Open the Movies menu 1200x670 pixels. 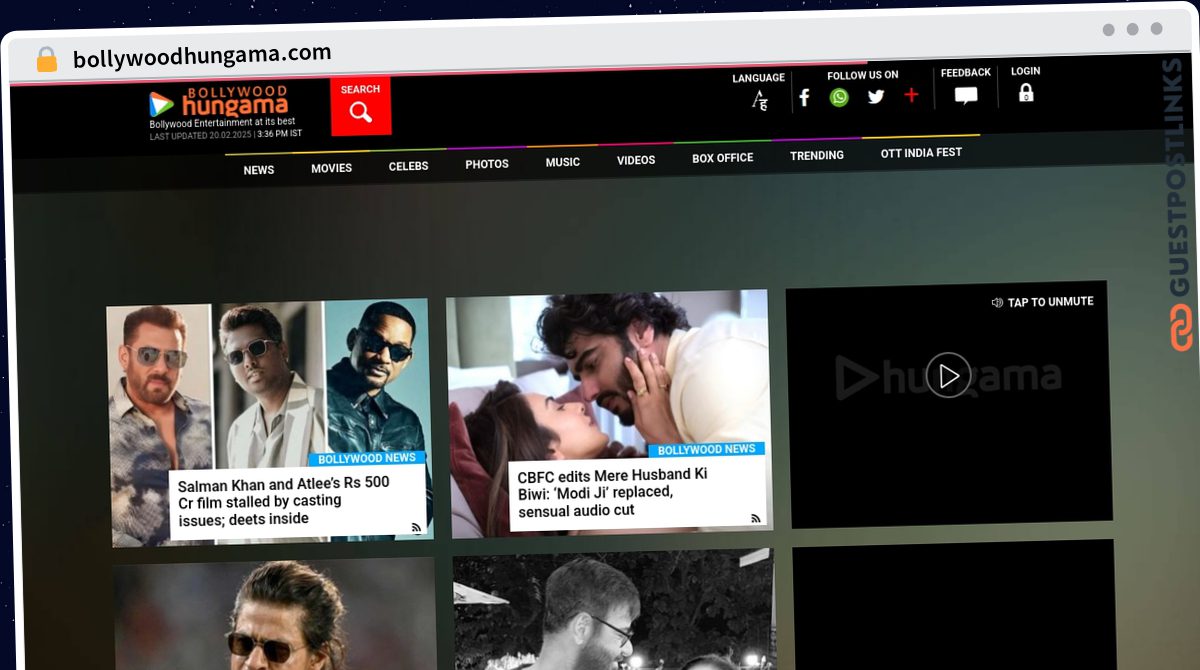(331, 168)
